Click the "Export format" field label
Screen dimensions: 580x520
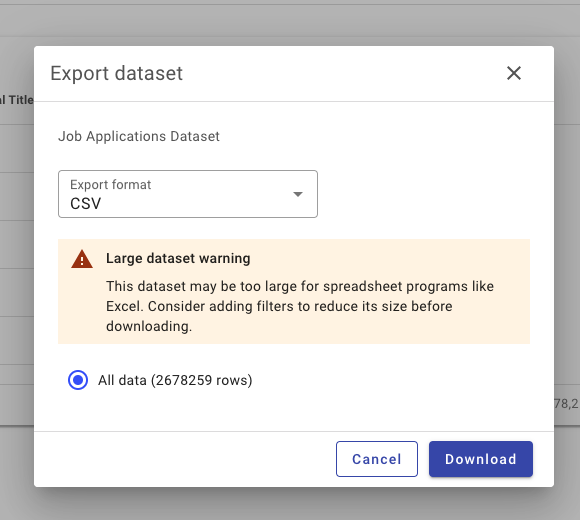pyautogui.click(x=111, y=185)
